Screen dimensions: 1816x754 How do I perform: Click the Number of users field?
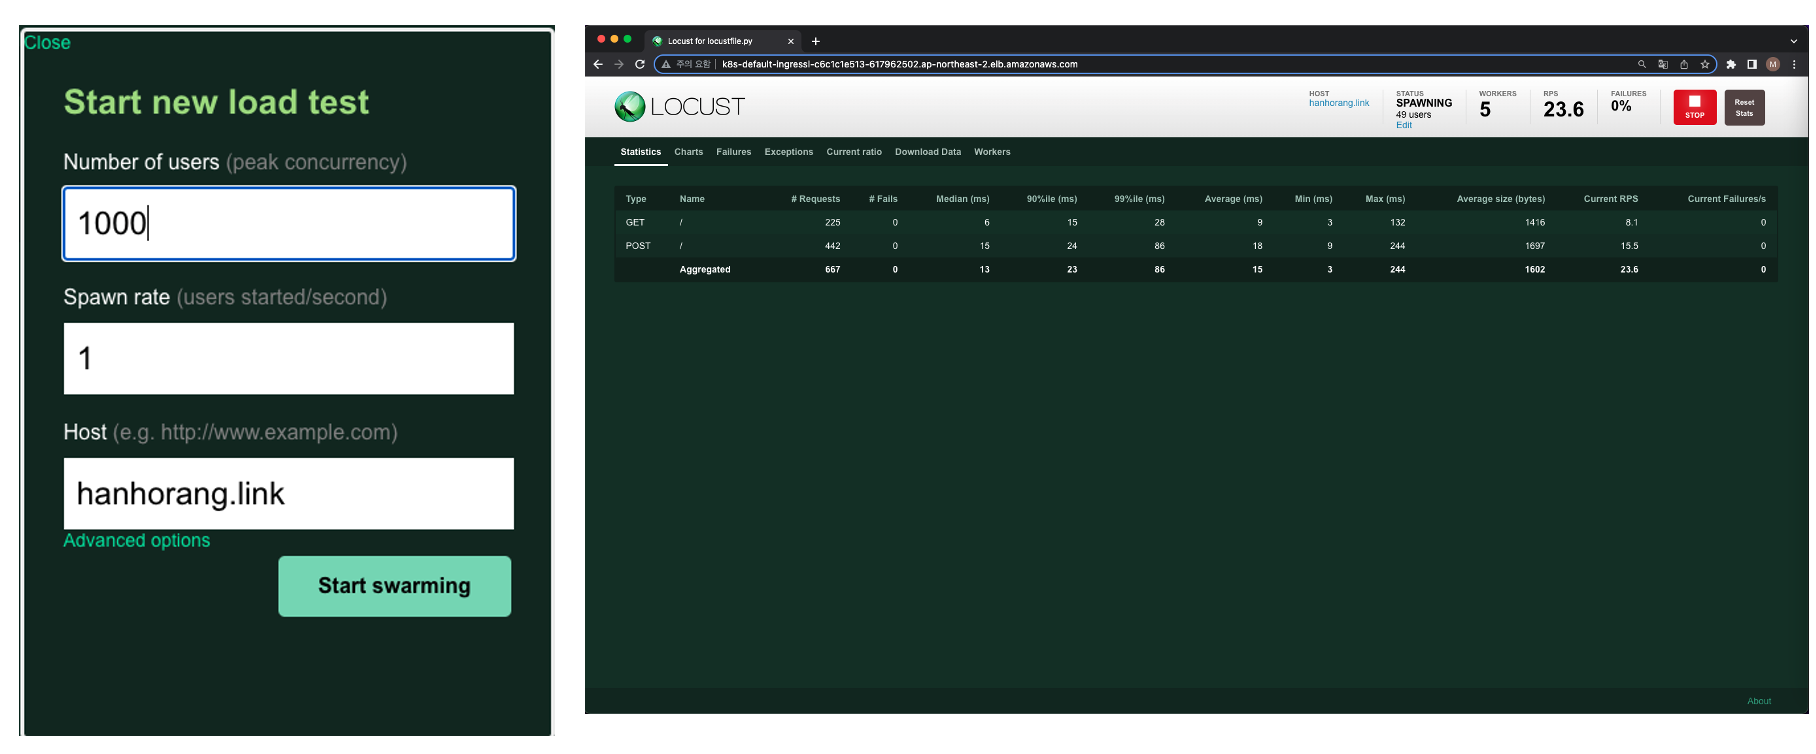pyautogui.click(x=289, y=223)
